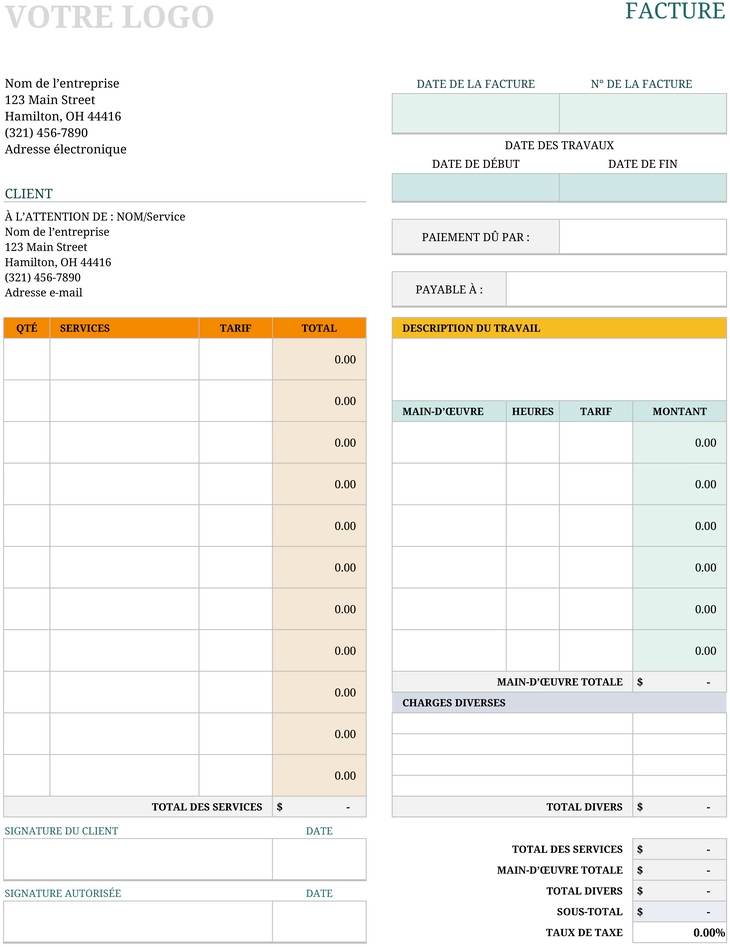Select the cell under DATE DE FIN

(x=642, y=187)
